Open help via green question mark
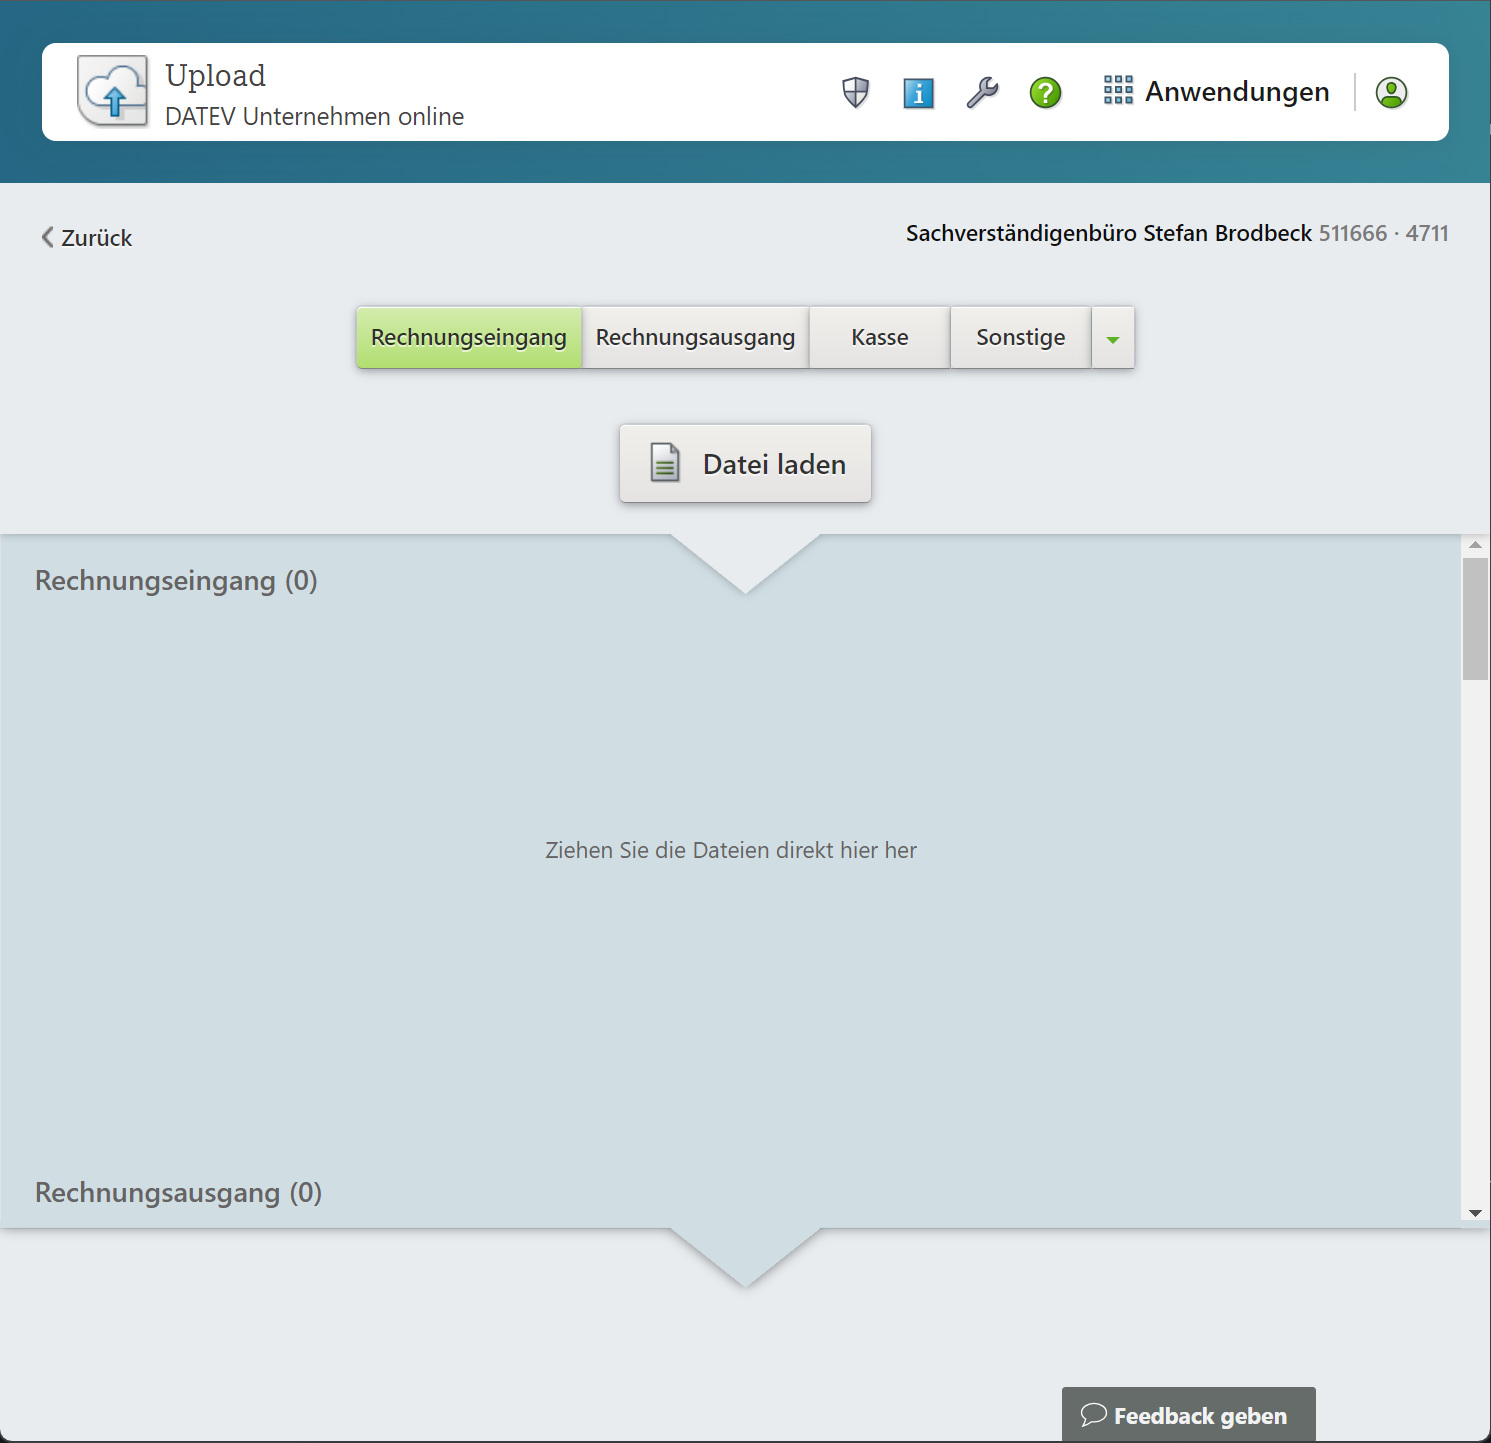1491x1443 pixels. (x=1045, y=93)
